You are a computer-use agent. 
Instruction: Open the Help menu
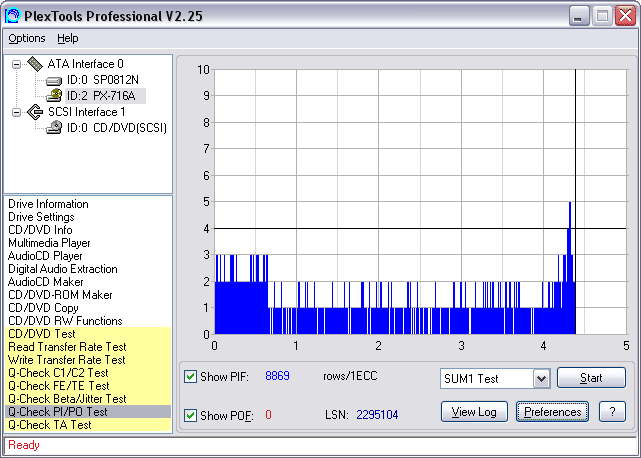point(67,38)
